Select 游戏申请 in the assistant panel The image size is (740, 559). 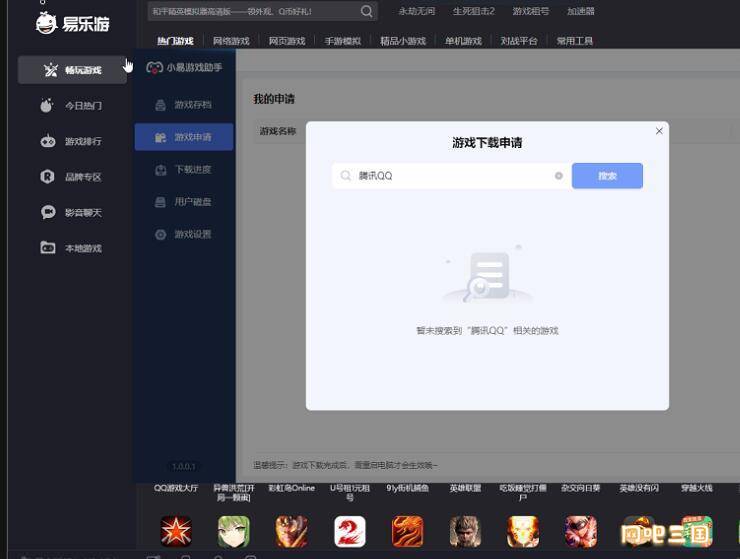coord(184,137)
